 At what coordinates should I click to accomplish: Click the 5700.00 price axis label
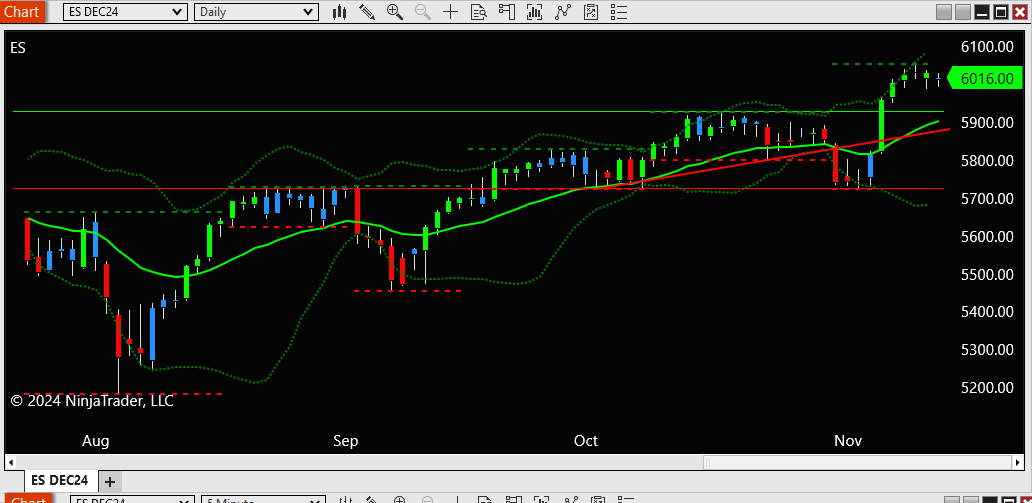tap(986, 199)
